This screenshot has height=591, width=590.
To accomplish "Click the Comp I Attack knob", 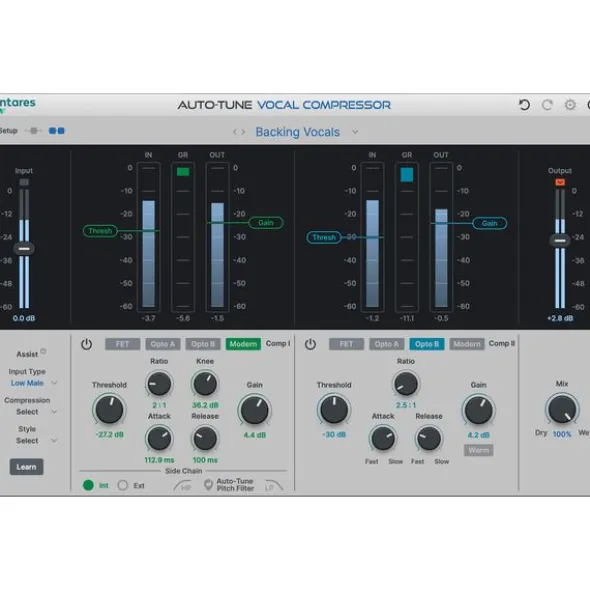I will [x=159, y=438].
